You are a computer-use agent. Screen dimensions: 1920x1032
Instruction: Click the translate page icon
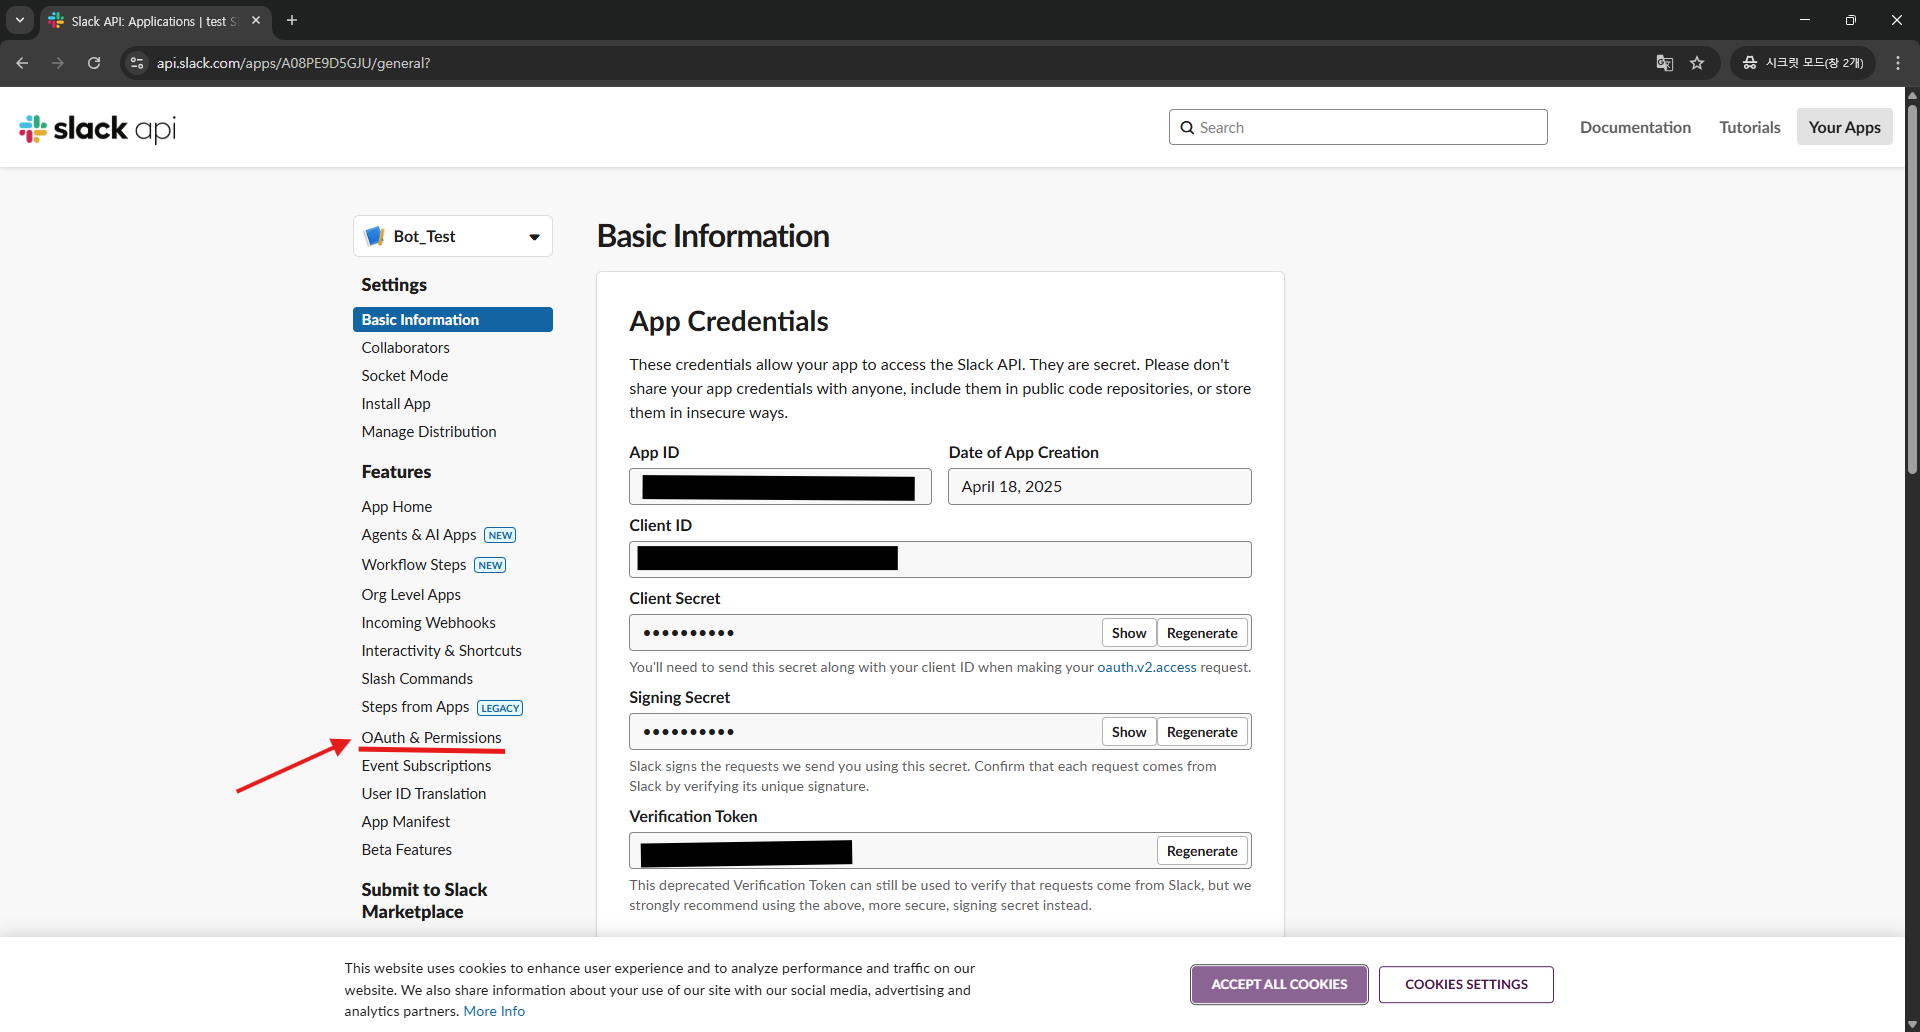pyautogui.click(x=1665, y=63)
